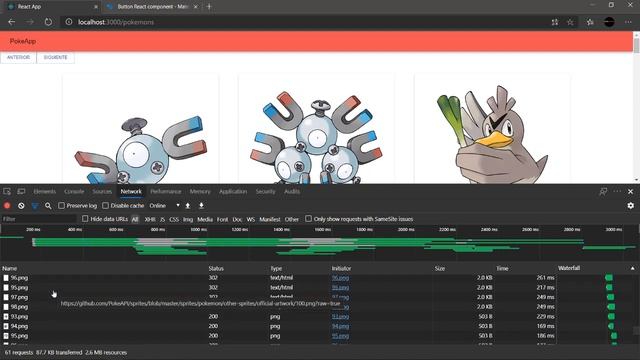This screenshot has height=360, width=640.
Task: Select the 93.png request row
Action: coord(278,316)
